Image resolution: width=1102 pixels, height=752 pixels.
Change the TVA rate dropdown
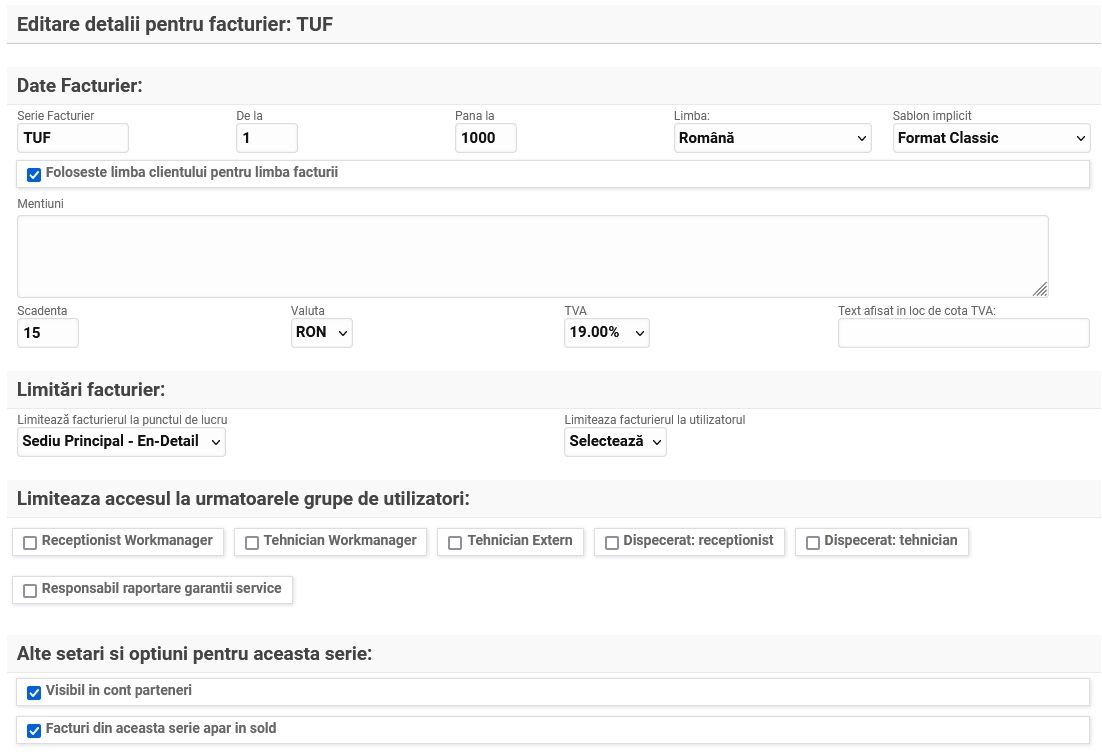point(606,332)
